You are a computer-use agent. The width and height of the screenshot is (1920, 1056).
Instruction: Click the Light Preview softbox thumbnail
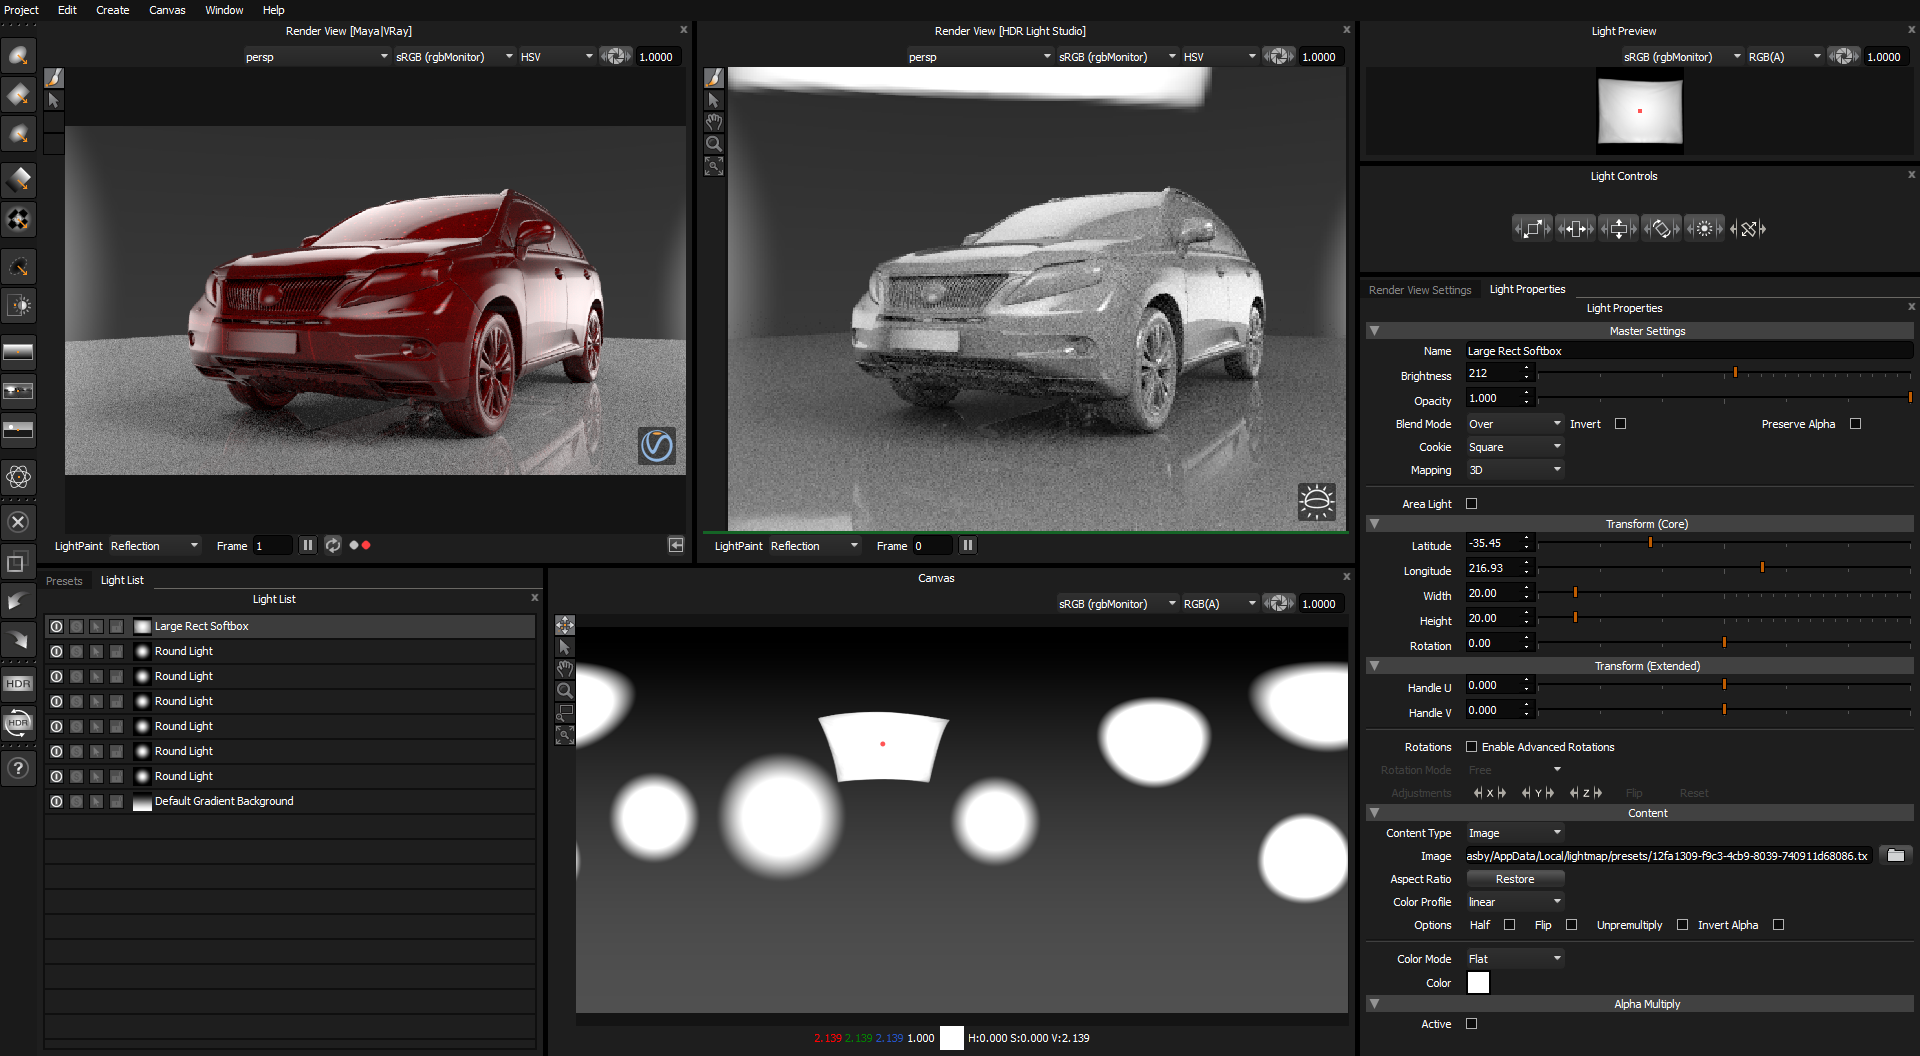click(x=1640, y=111)
